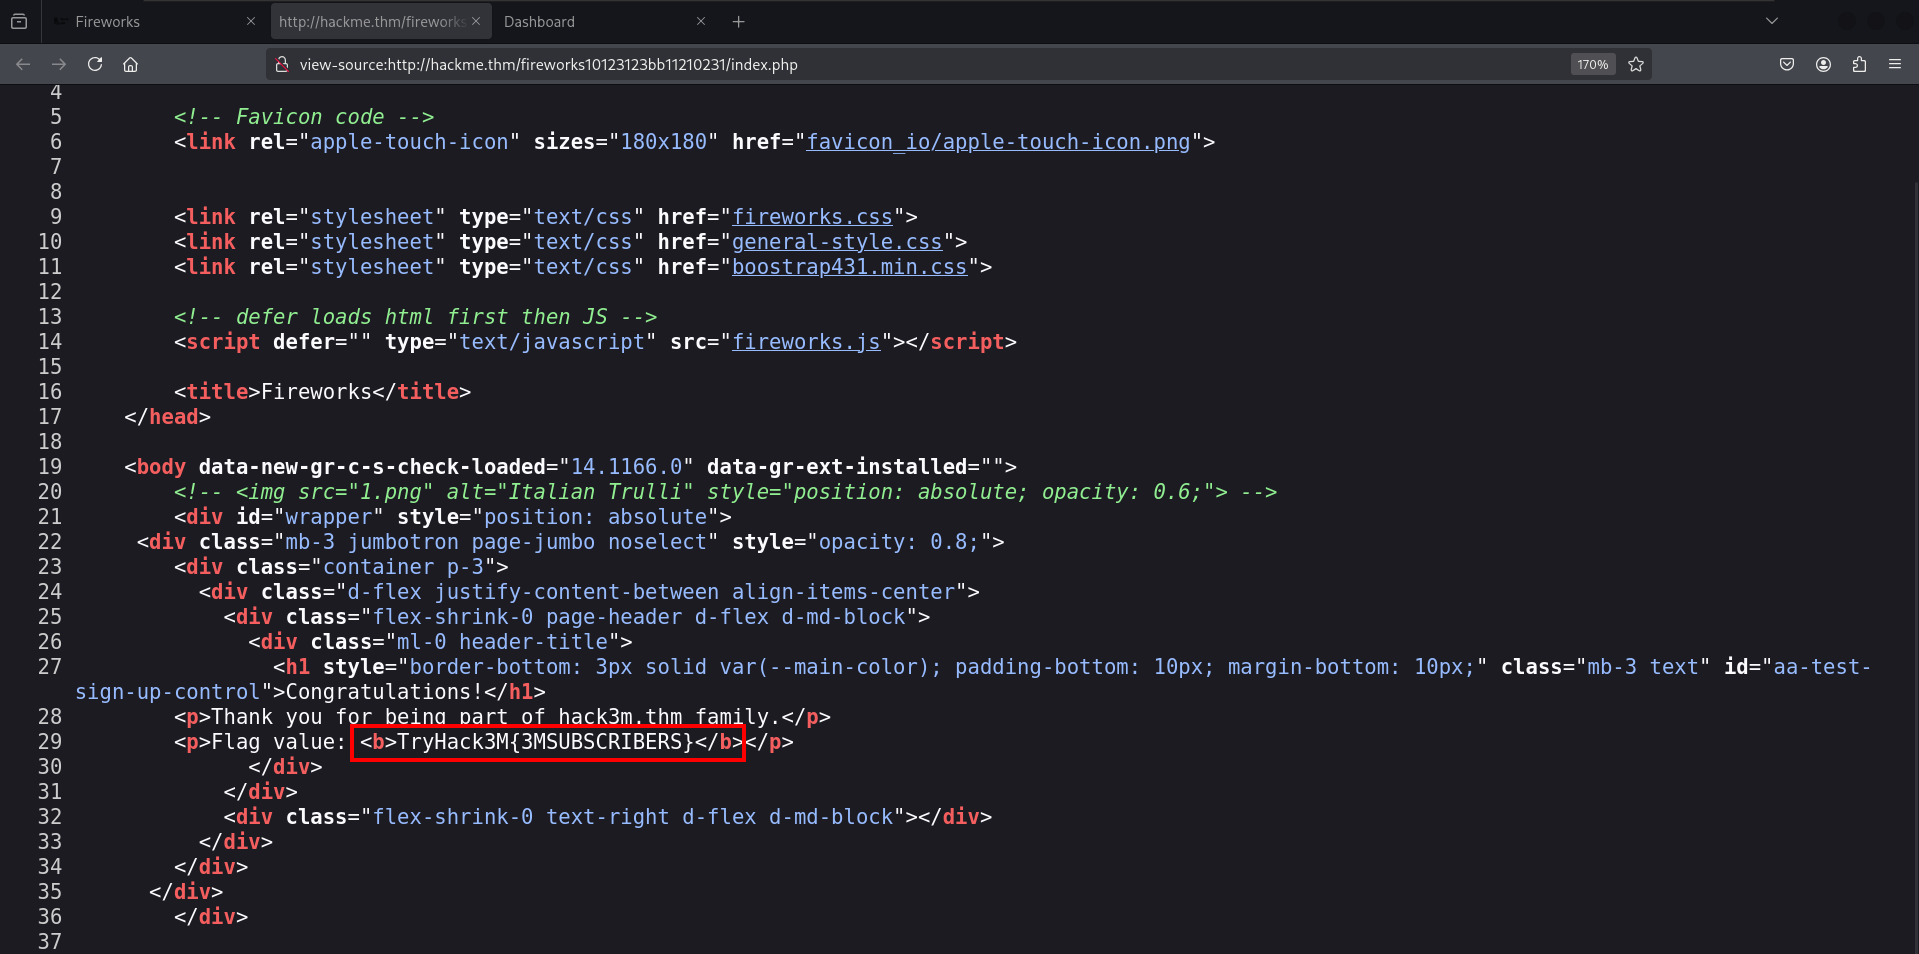Open the fireworks.css stylesheet link
This screenshot has width=1919, height=954.
[x=812, y=217]
